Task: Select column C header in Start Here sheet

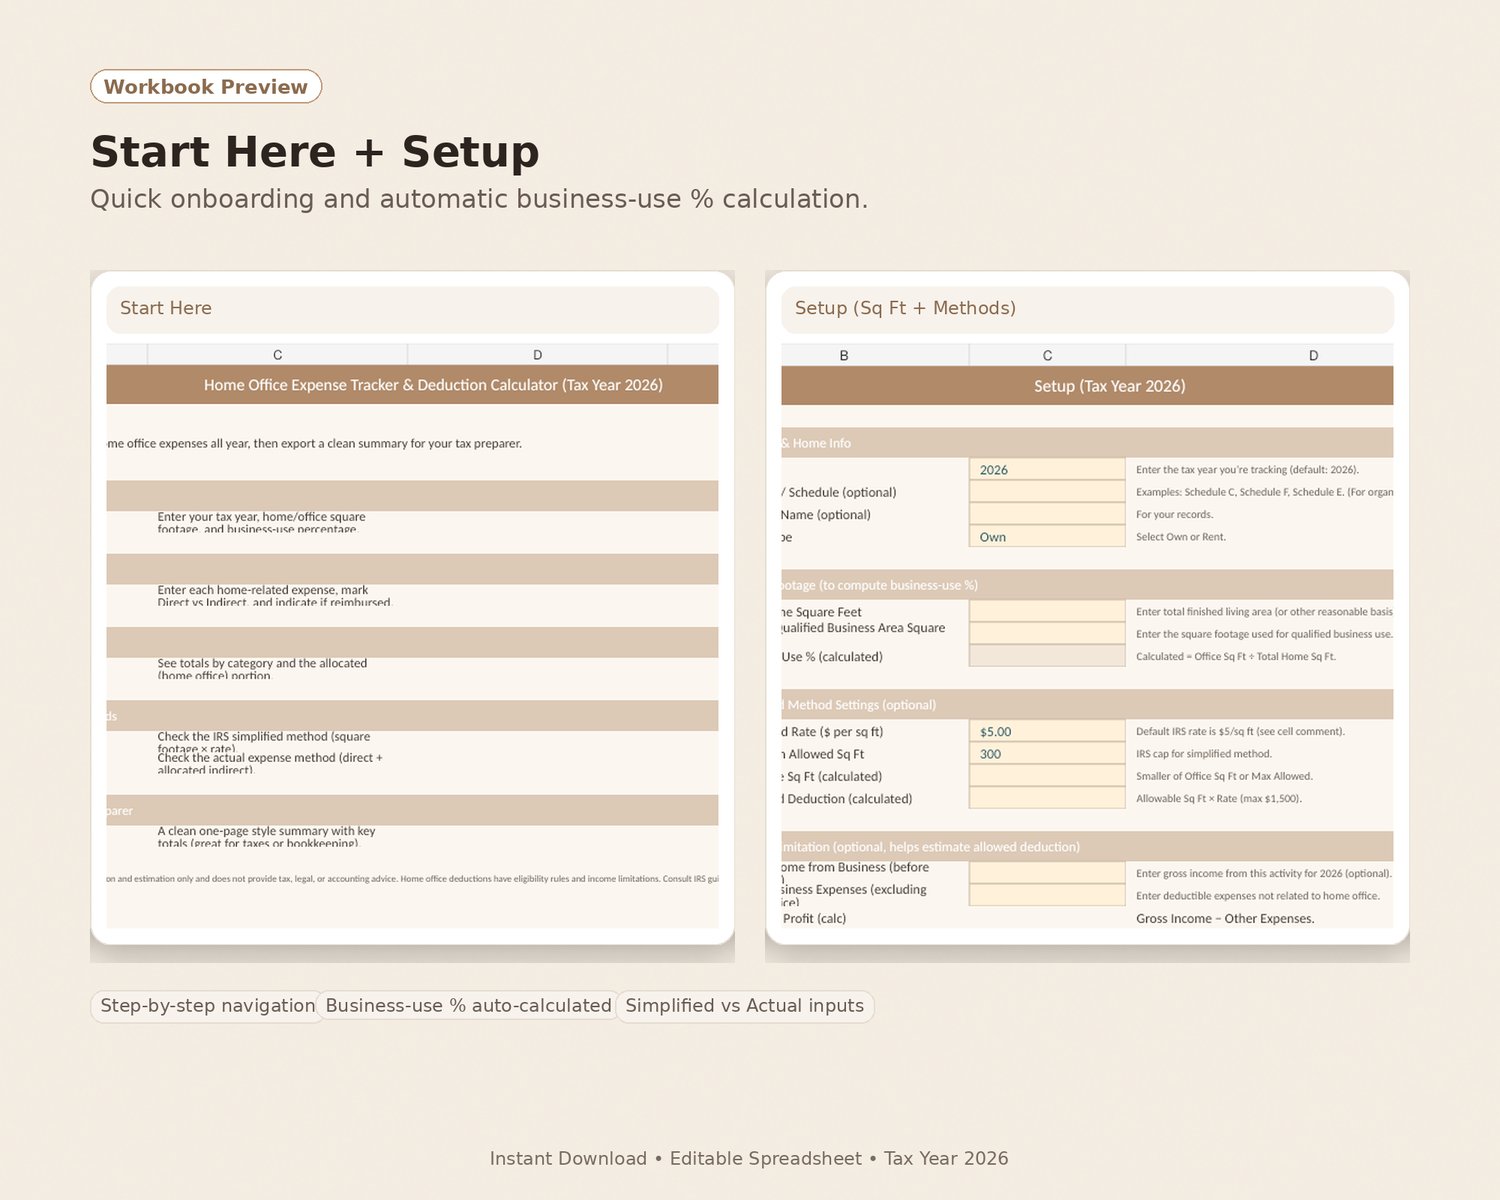Action: (x=278, y=355)
